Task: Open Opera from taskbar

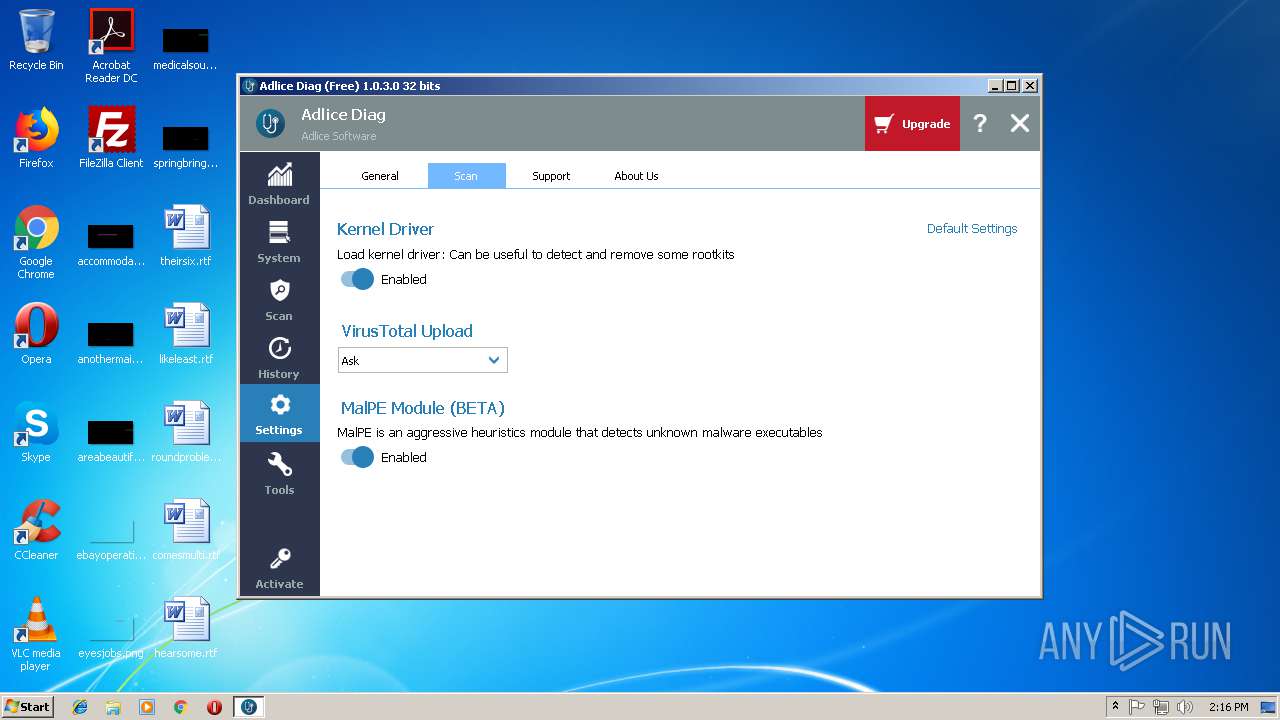Action: coord(214,707)
